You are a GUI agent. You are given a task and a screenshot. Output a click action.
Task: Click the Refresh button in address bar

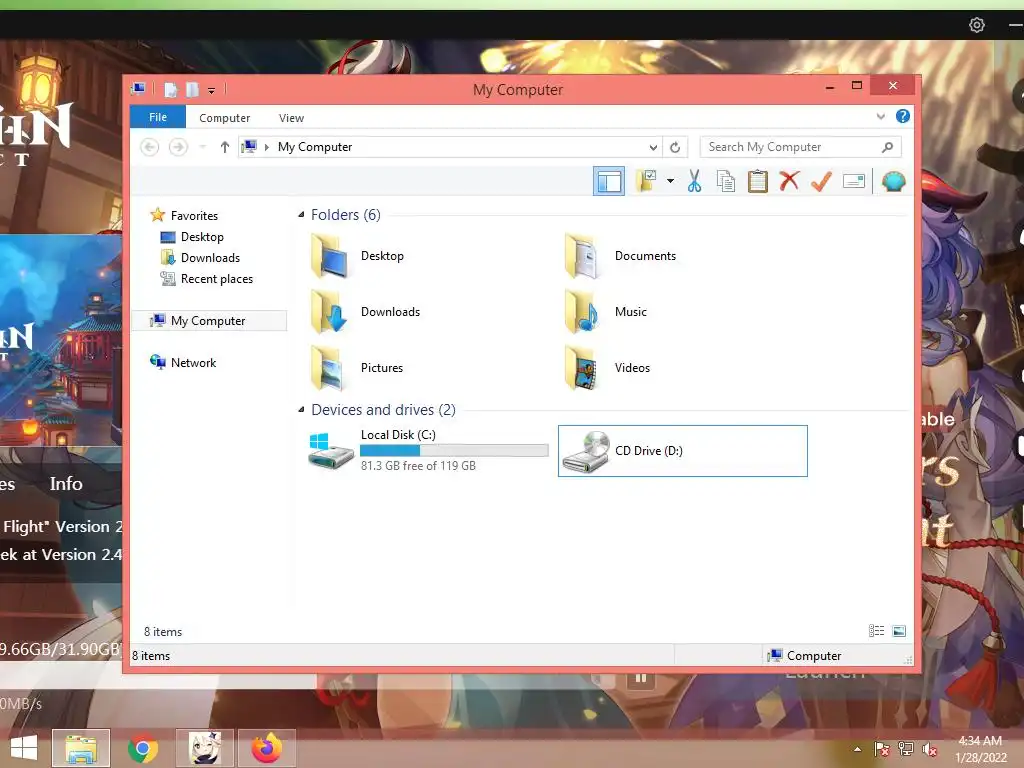(x=675, y=148)
